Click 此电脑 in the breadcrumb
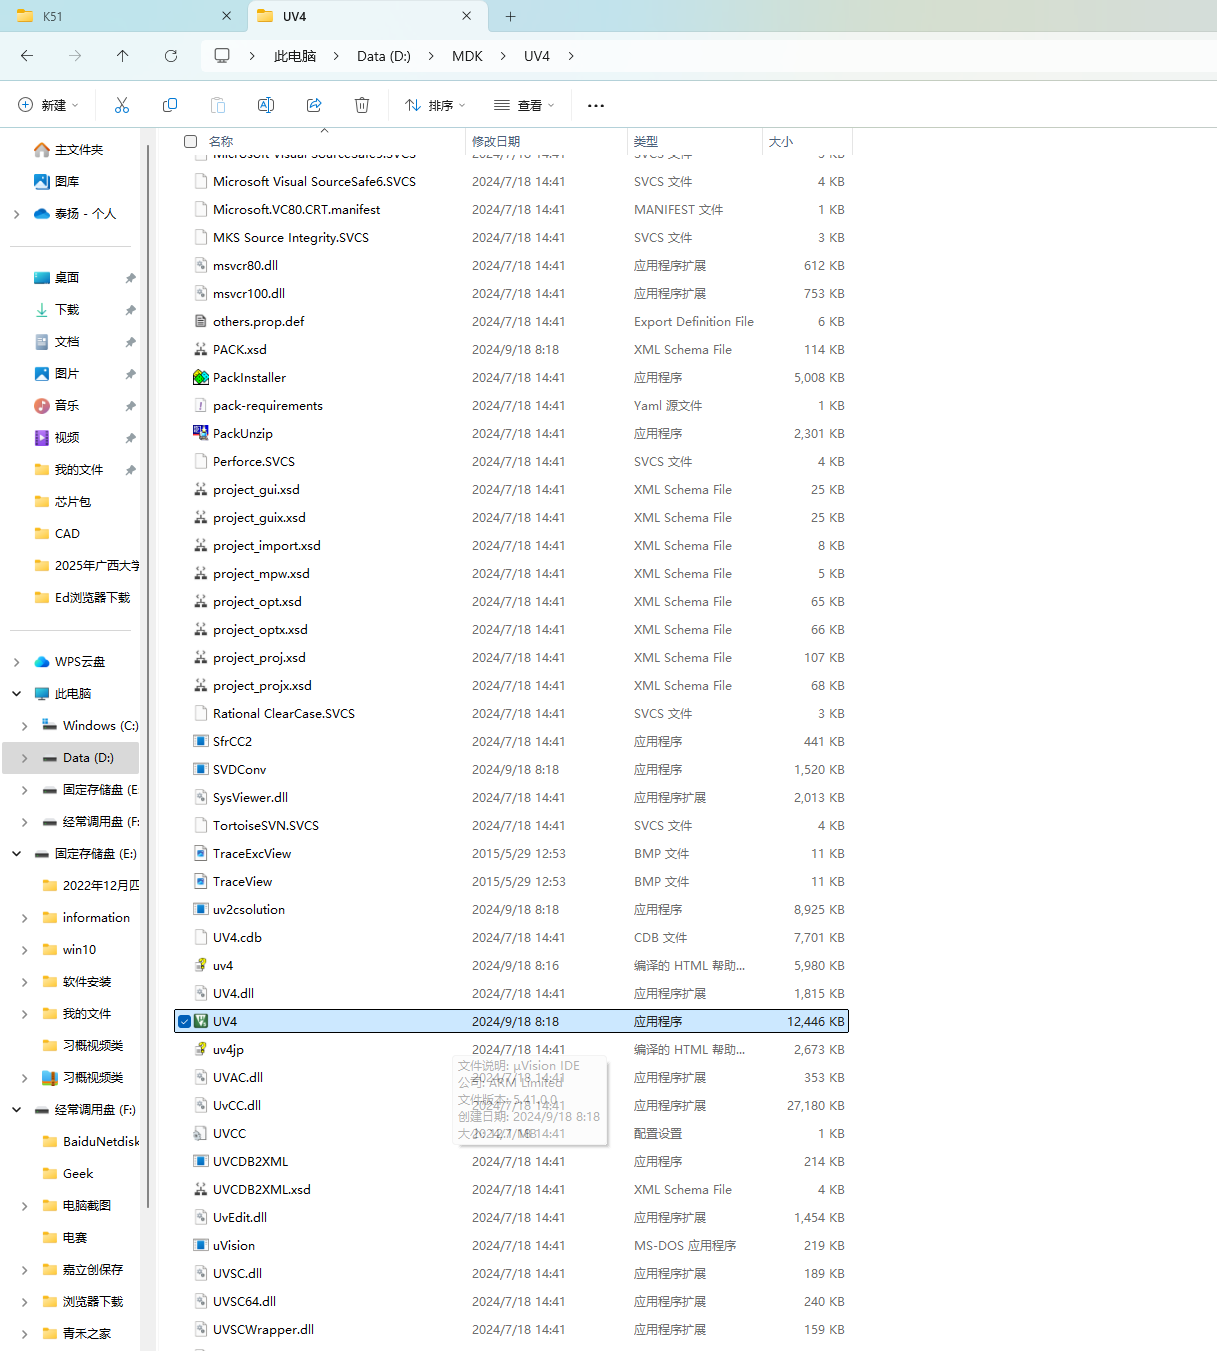Viewport: 1217px width, 1351px height. pos(295,56)
